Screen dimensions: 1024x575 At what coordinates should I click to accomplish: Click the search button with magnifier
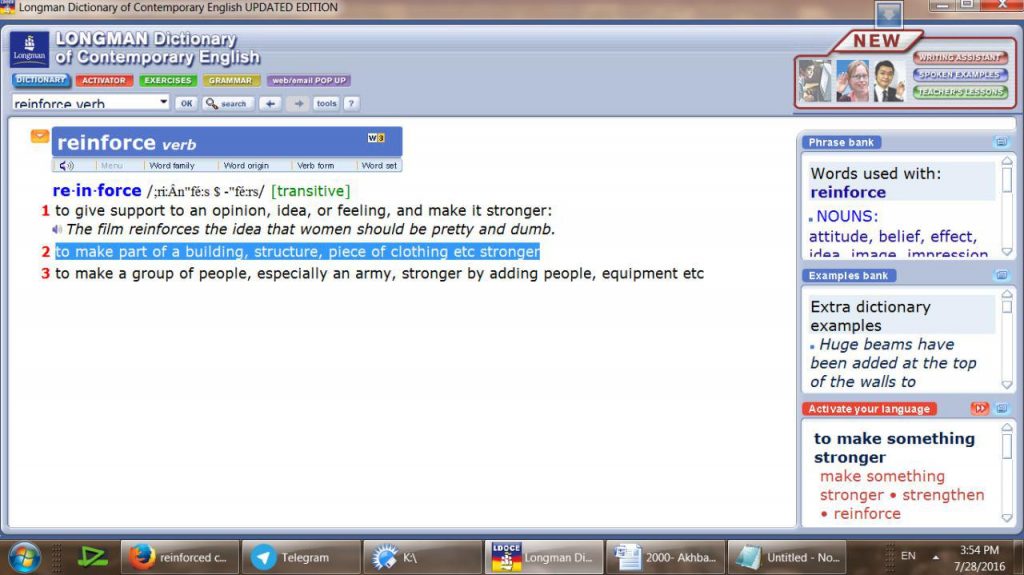click(227, 103)
